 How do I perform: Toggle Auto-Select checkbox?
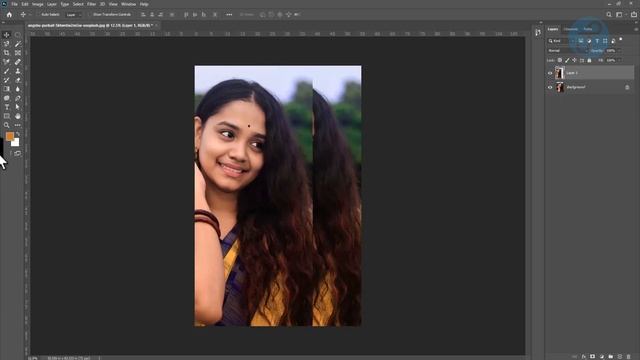tap(39, 14)
